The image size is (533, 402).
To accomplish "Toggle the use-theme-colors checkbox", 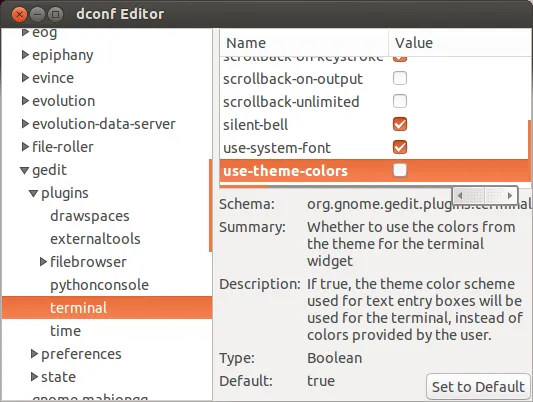I will coord(400,170).
